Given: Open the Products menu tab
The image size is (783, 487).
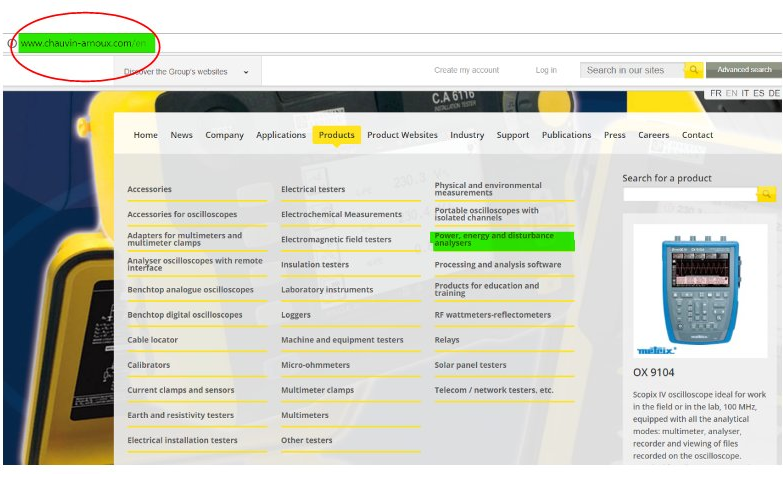Looking at the screenshot, I should (336, 135).
